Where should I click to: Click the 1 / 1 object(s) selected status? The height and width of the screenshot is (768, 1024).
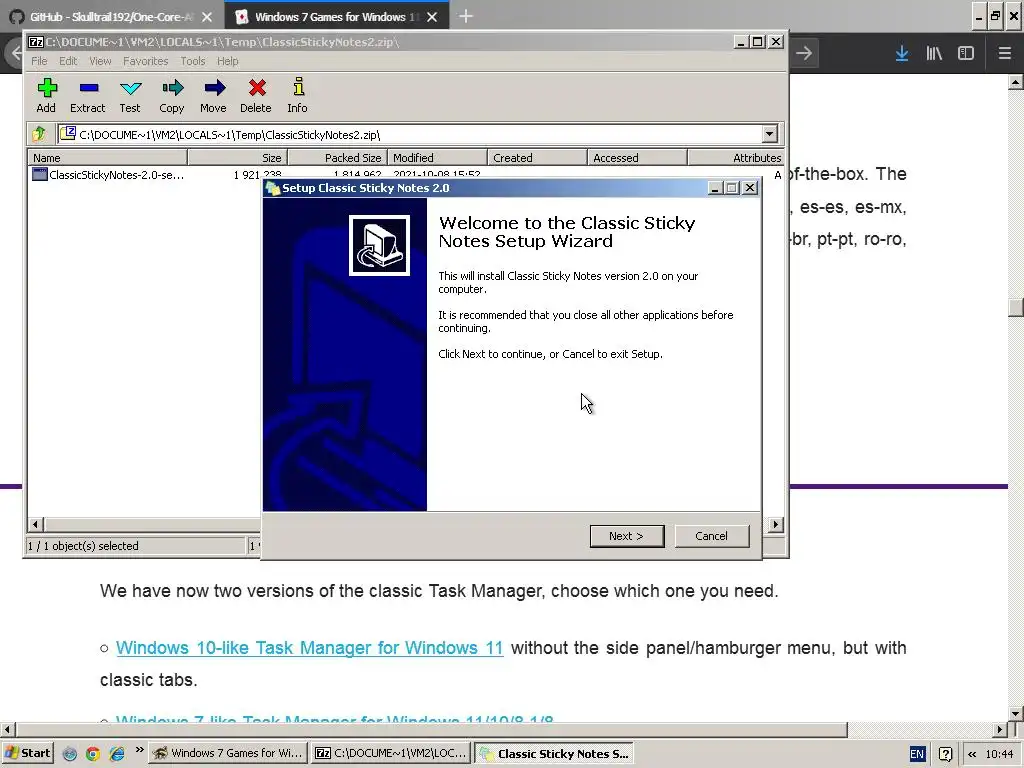click(135, 546)
